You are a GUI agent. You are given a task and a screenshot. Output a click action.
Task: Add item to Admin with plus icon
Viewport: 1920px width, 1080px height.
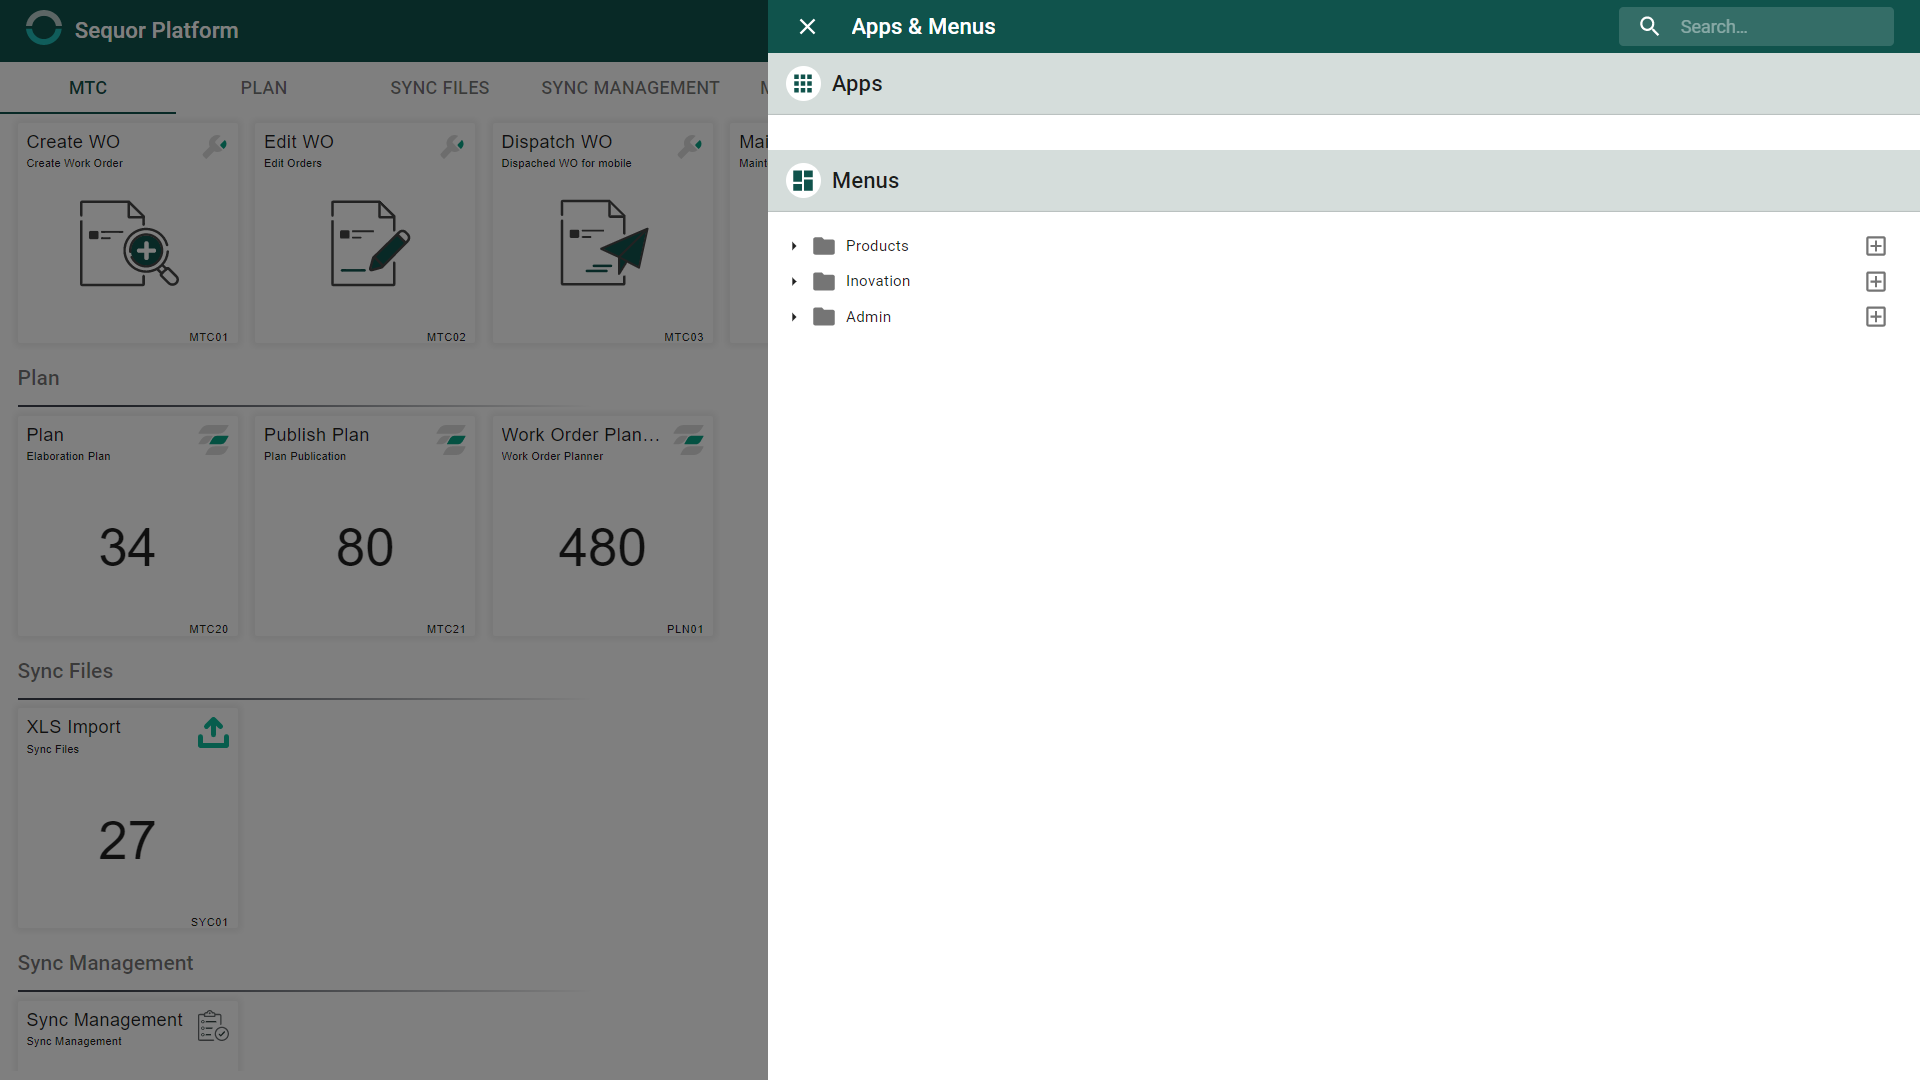(1876, 317)
